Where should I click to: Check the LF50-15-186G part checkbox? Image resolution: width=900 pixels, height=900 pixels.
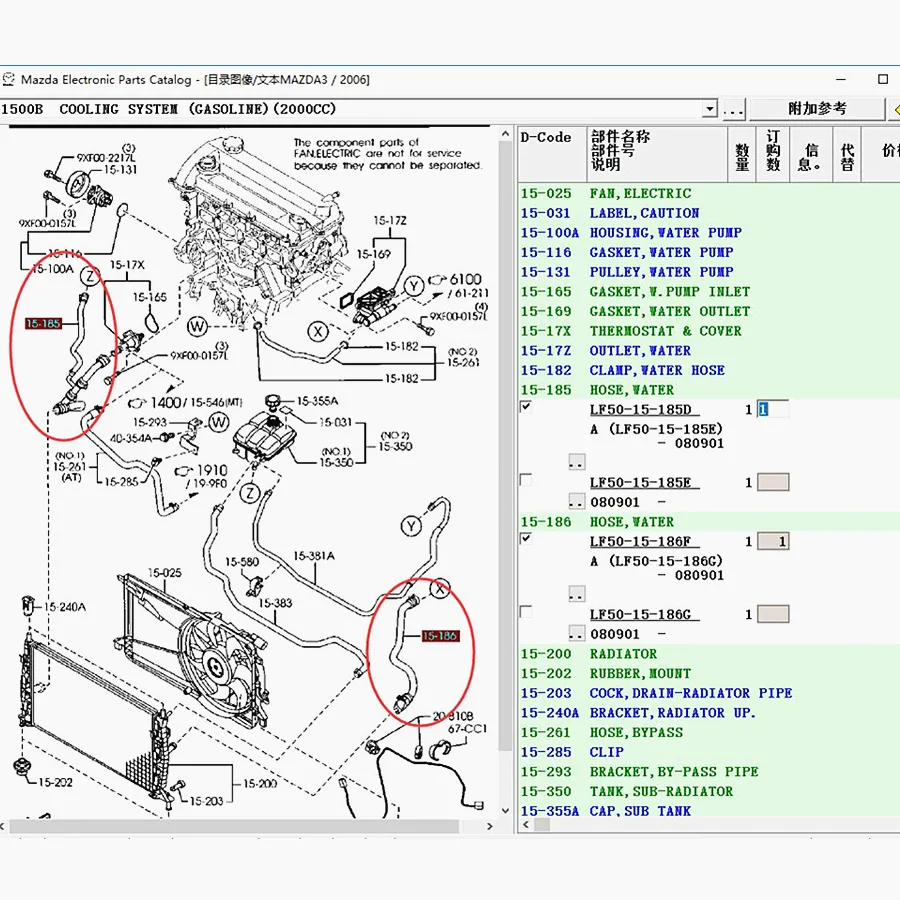(525, 612)
